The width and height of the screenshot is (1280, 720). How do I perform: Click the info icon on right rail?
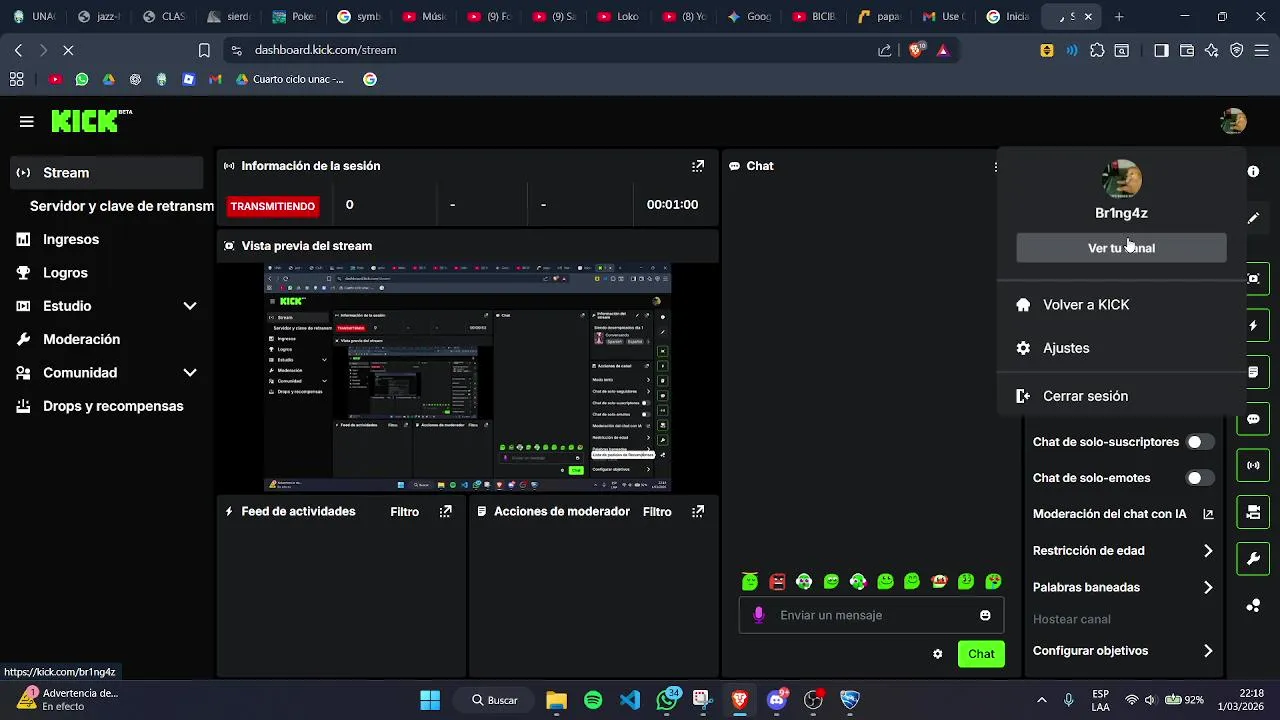(1253, 172)
